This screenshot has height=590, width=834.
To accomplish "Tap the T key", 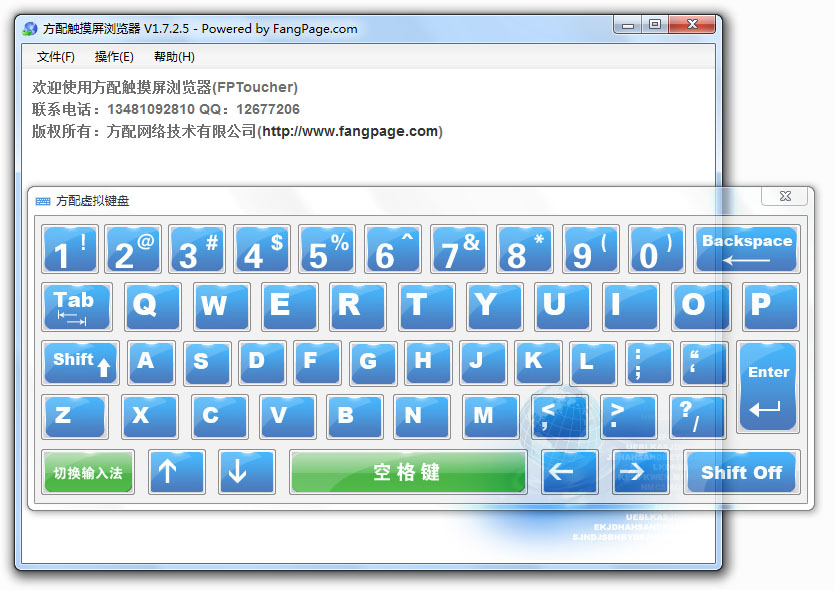I will pyautogui.click(x=427, y=307).
